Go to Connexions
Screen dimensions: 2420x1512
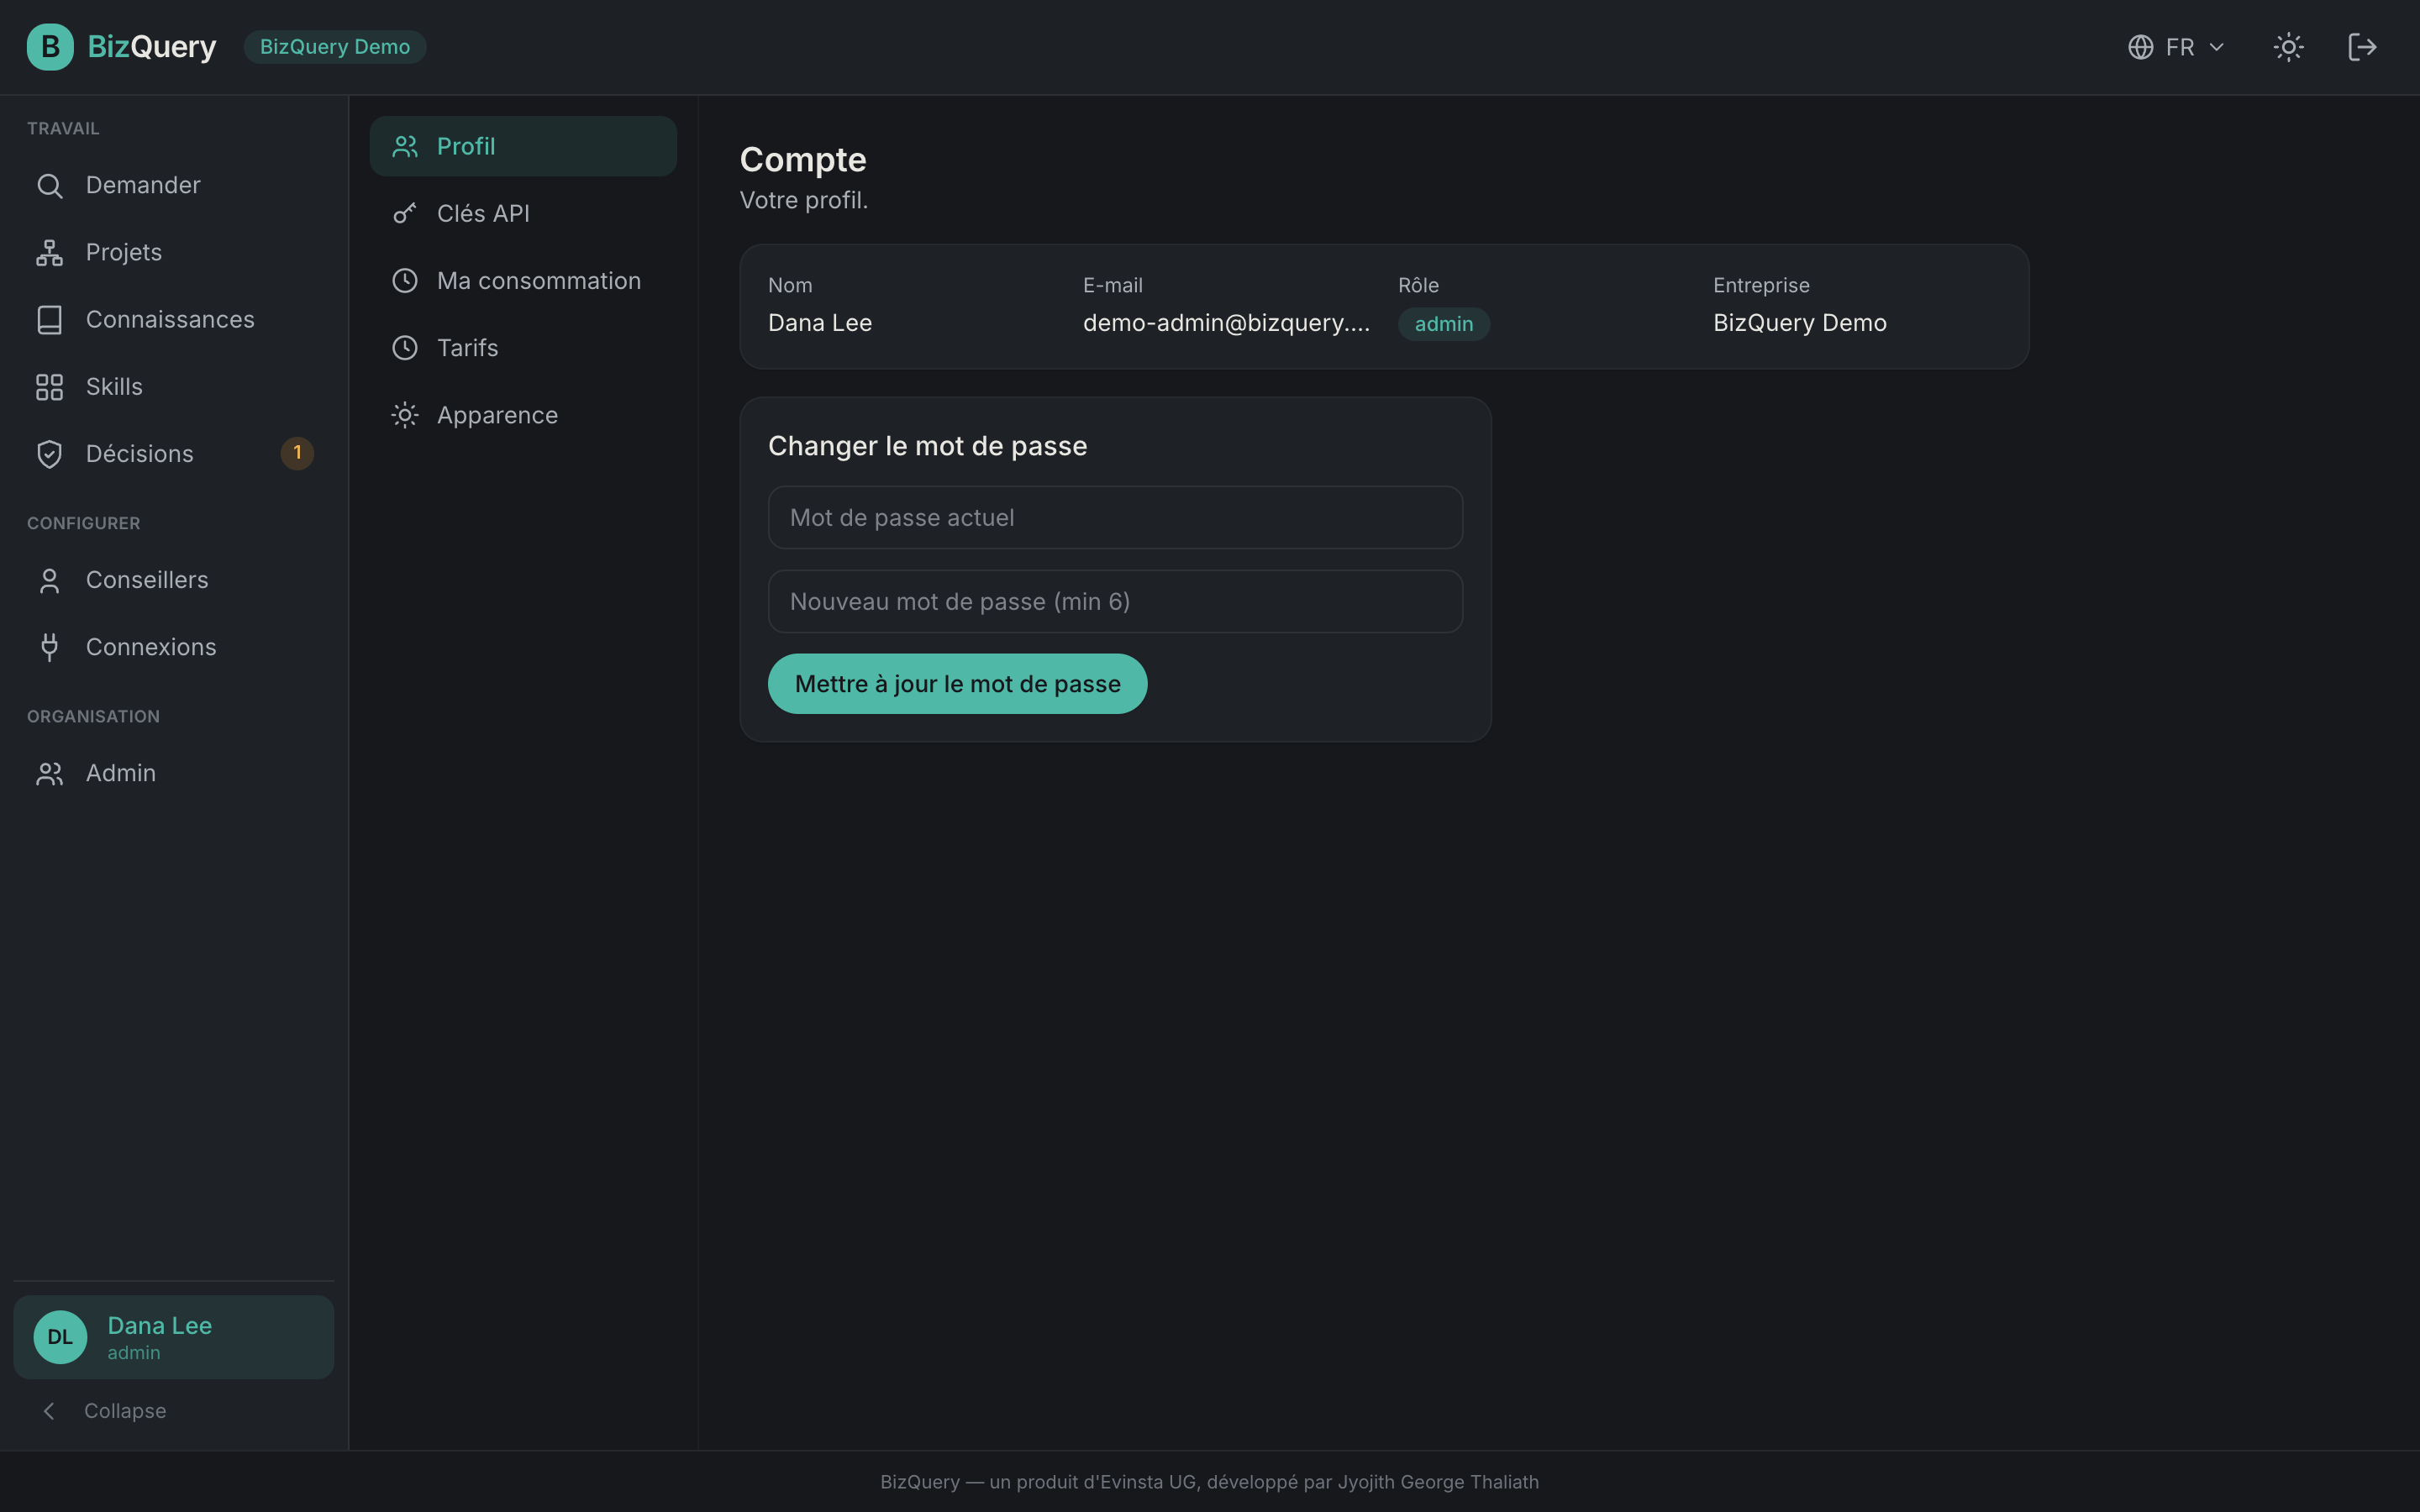point(174,648)
